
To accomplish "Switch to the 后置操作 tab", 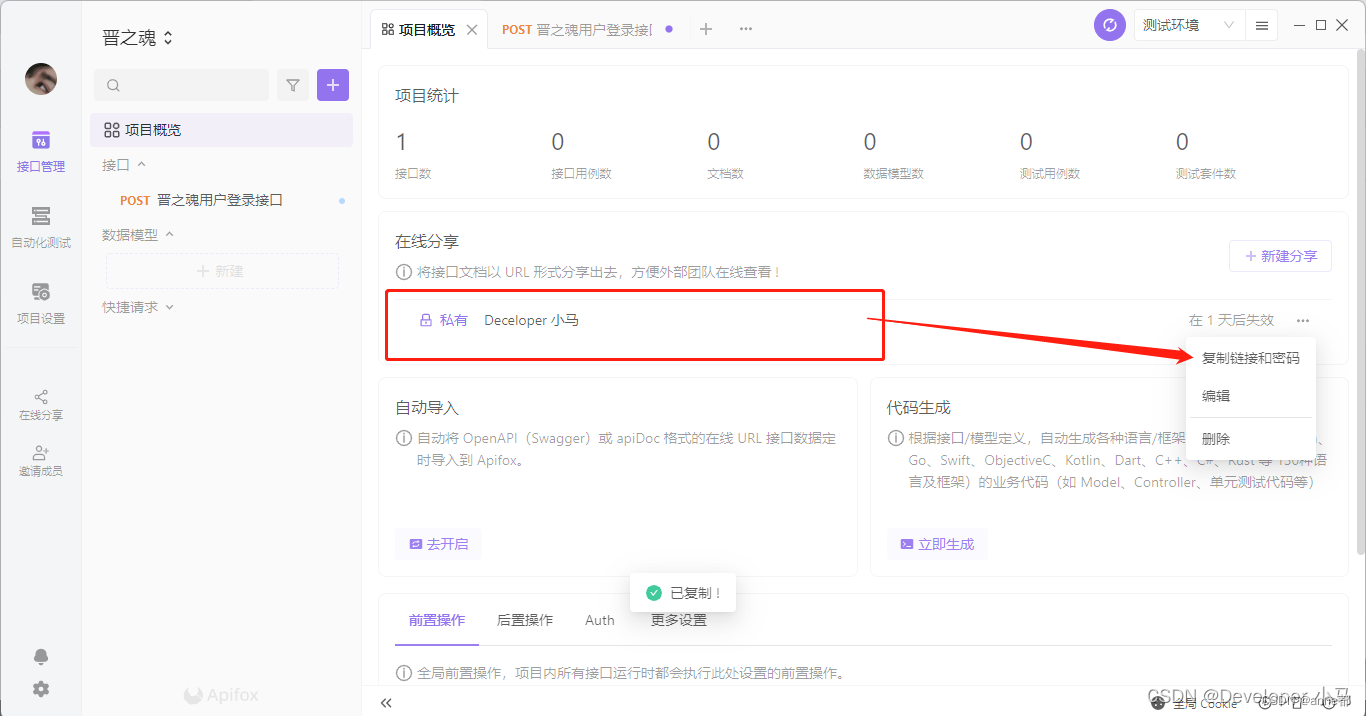I will tap(525, 620).
